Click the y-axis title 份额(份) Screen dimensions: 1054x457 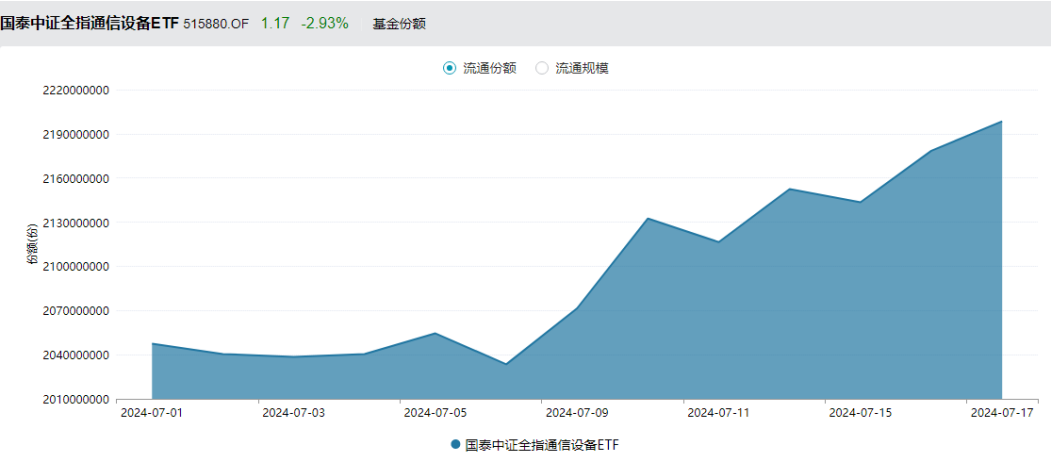click(x=34, y=245)
